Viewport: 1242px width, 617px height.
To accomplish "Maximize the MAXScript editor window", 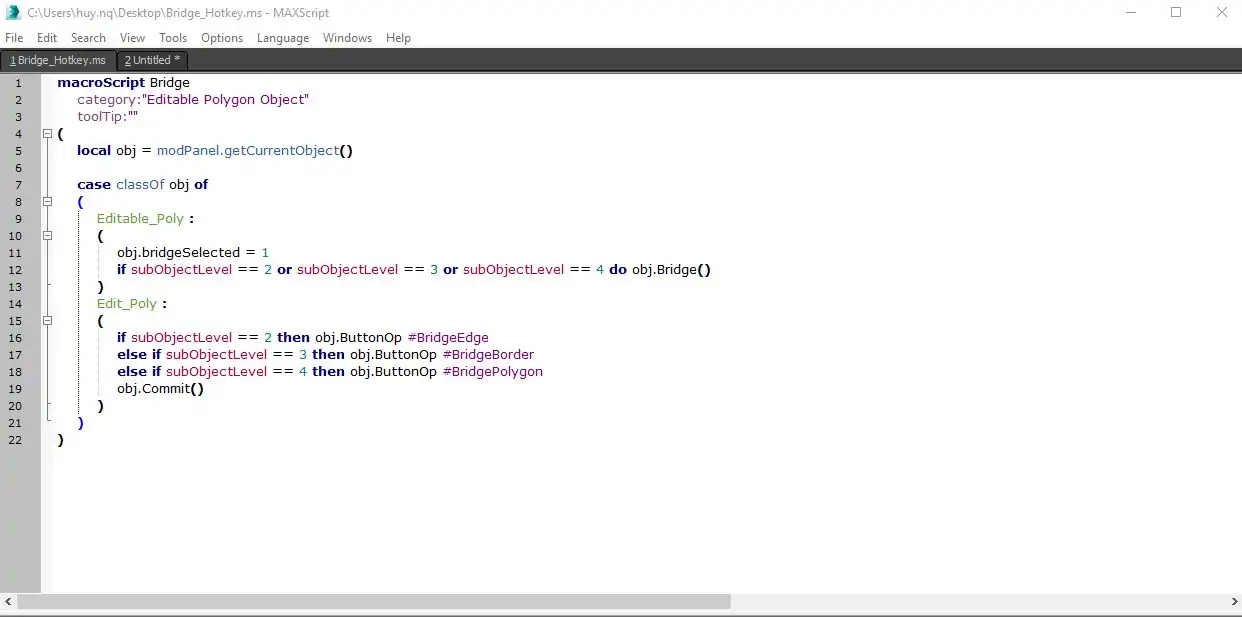I will click(1176, 13).
